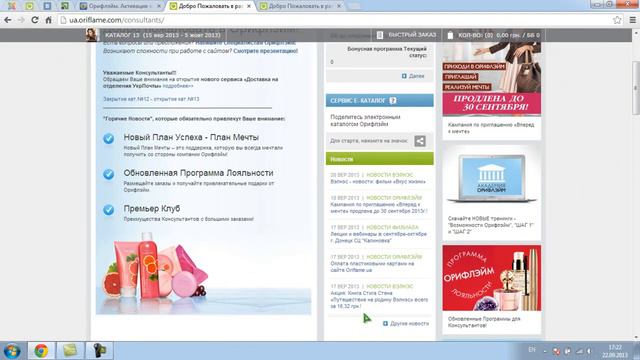
Task: Click the shopping bag cart icon
Action: tap(450, 35)
